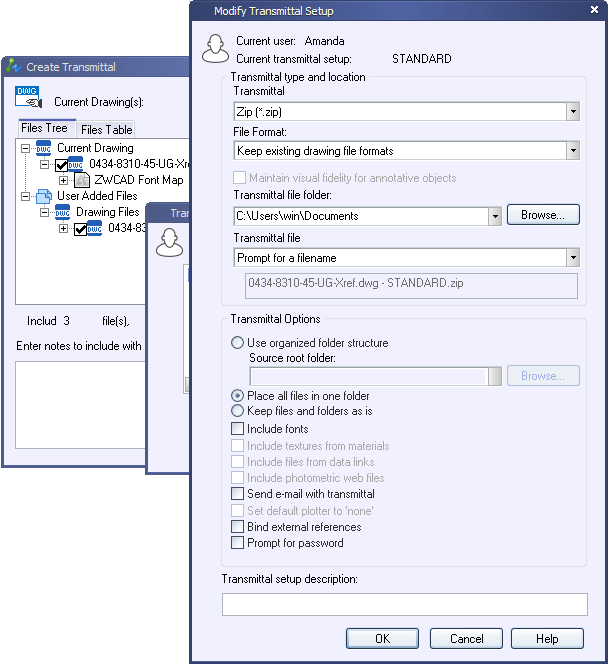
Task: Click the DWG icon beside 0434-8310-45-UG-Xref
Action: point(75,164)
